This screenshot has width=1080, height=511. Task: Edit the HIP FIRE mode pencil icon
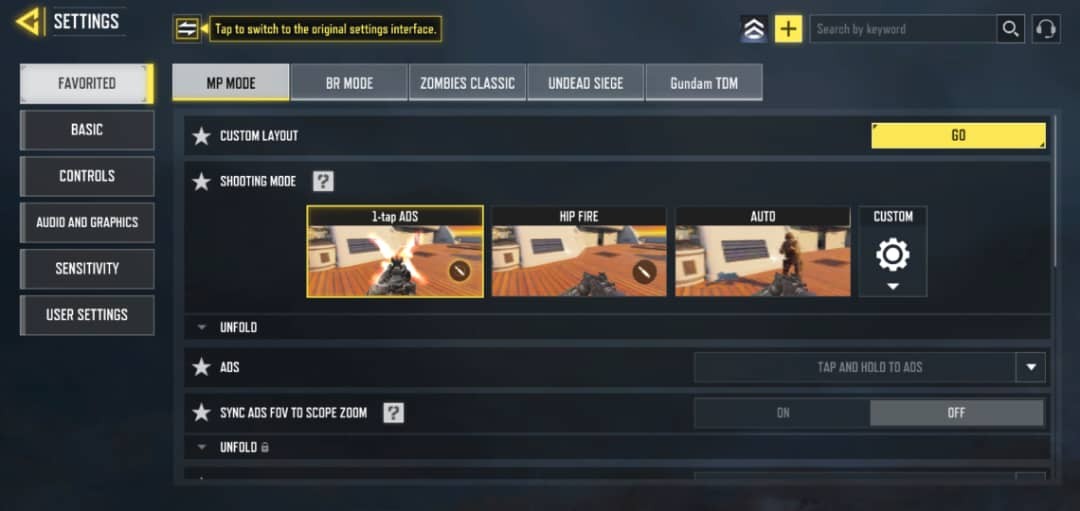click(643, 271)
